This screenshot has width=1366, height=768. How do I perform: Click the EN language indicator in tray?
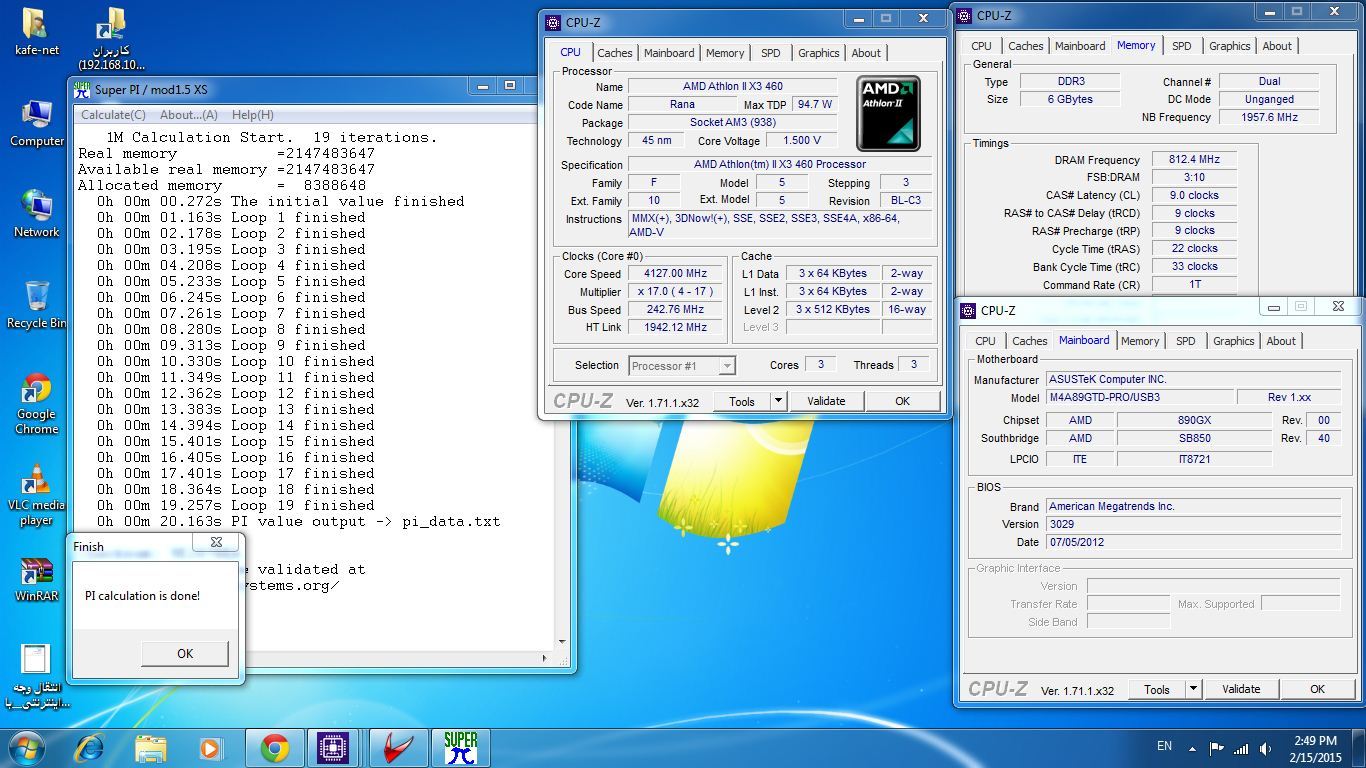click(1164, 746)
